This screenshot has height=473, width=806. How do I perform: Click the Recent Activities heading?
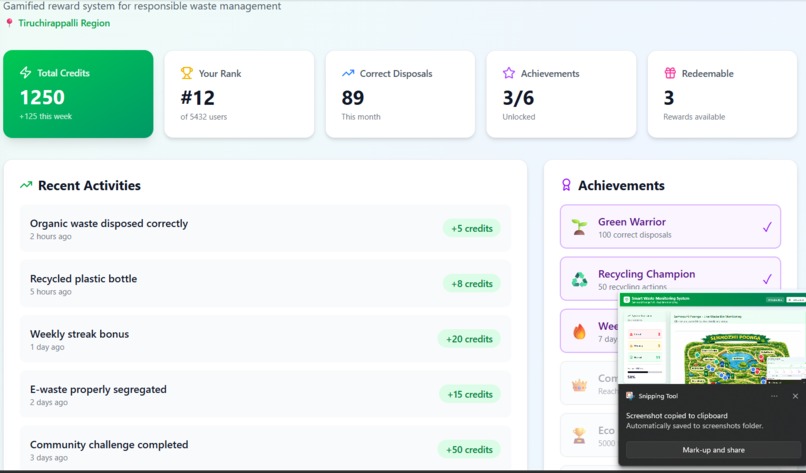coord(89,185)
